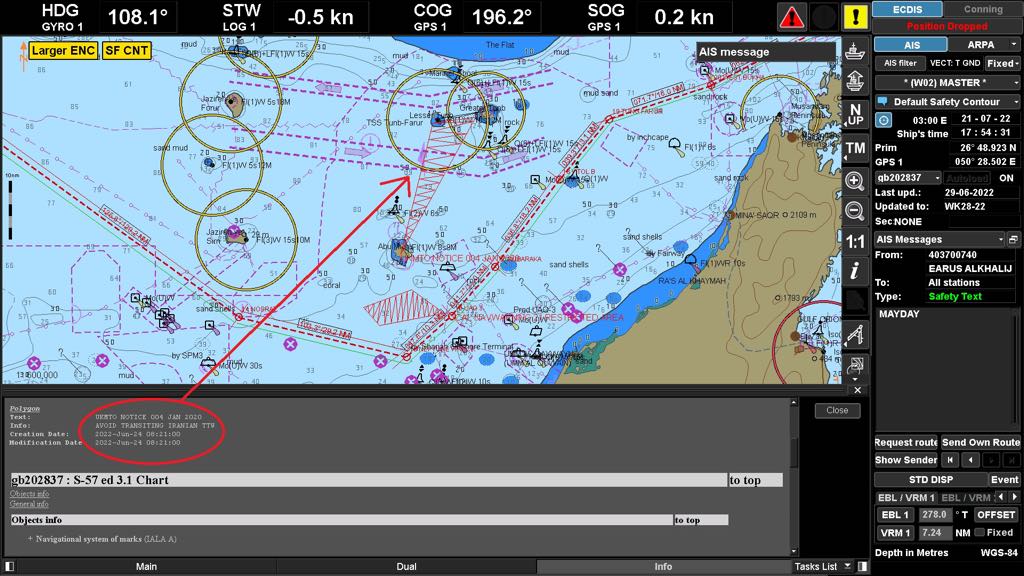
Task: Toggle True Motion (TM) mode
Action: click(x=855, y=148)
